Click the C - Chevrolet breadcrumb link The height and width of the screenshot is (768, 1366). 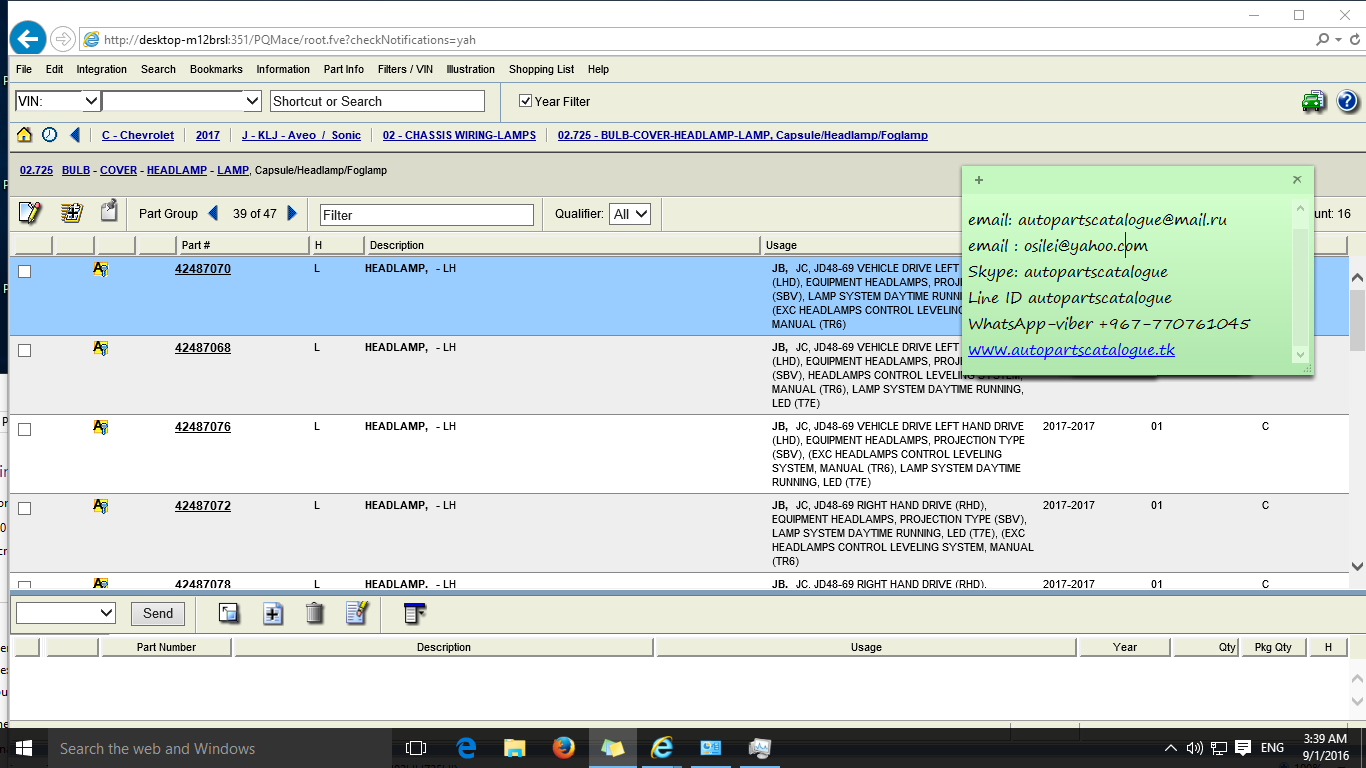click(138, 135)
